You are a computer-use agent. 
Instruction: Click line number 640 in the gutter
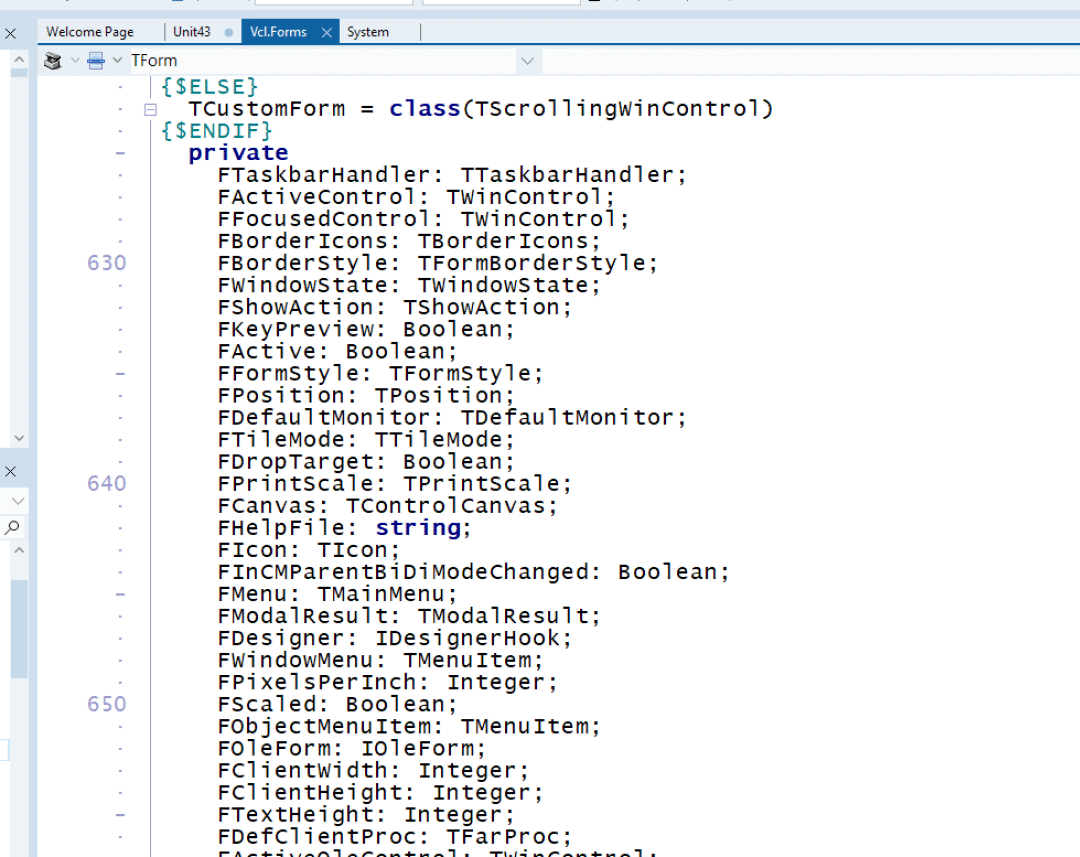[107, 484]
